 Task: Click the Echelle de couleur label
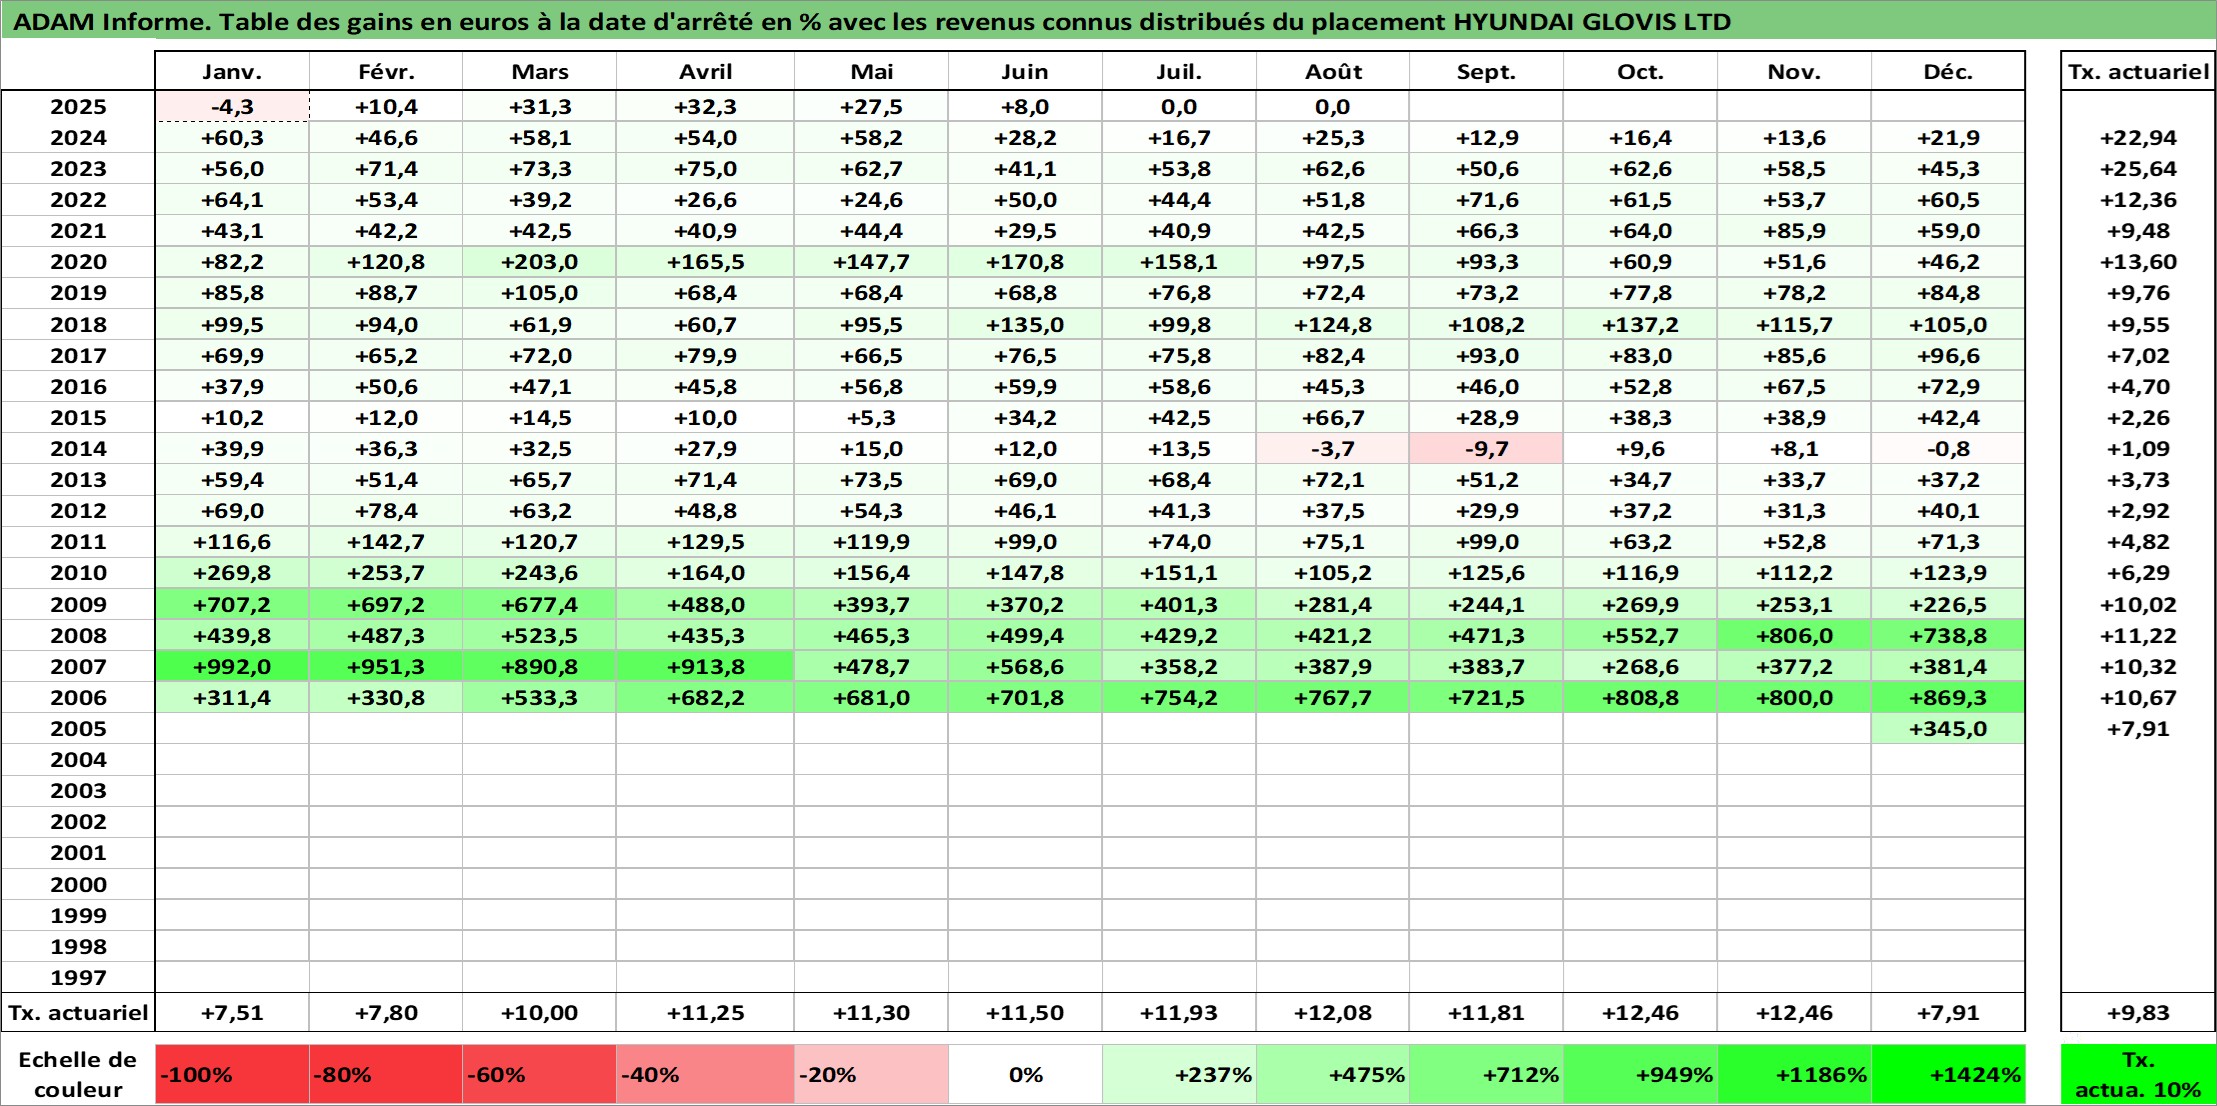tap(78, 1075)
